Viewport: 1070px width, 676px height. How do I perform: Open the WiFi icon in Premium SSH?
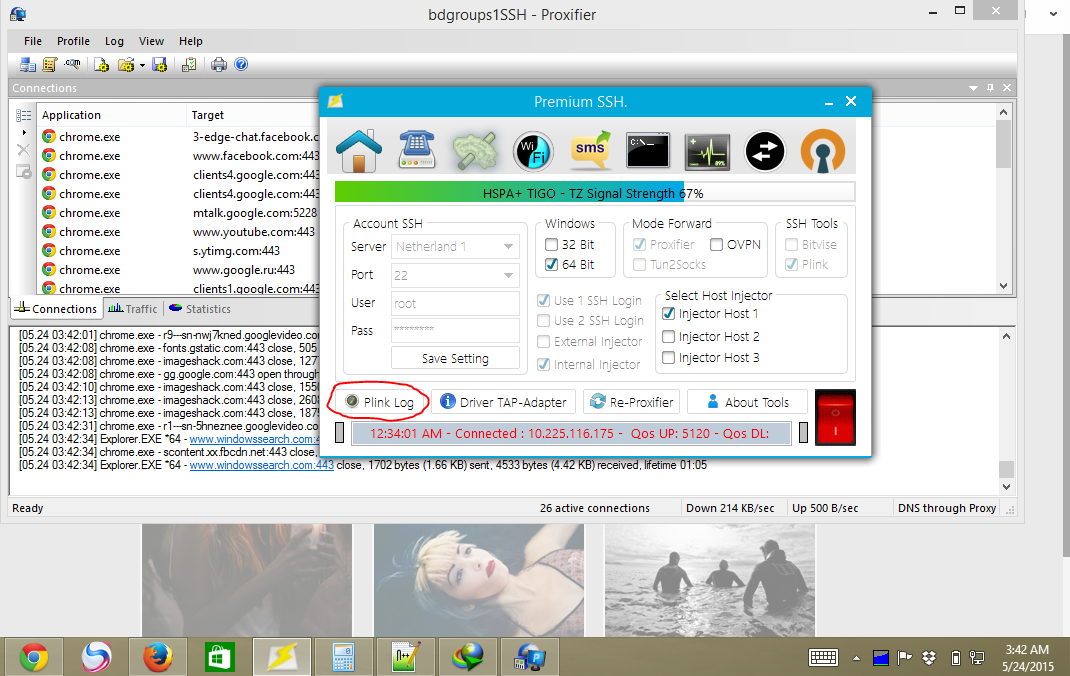click(x=533, y=151)
